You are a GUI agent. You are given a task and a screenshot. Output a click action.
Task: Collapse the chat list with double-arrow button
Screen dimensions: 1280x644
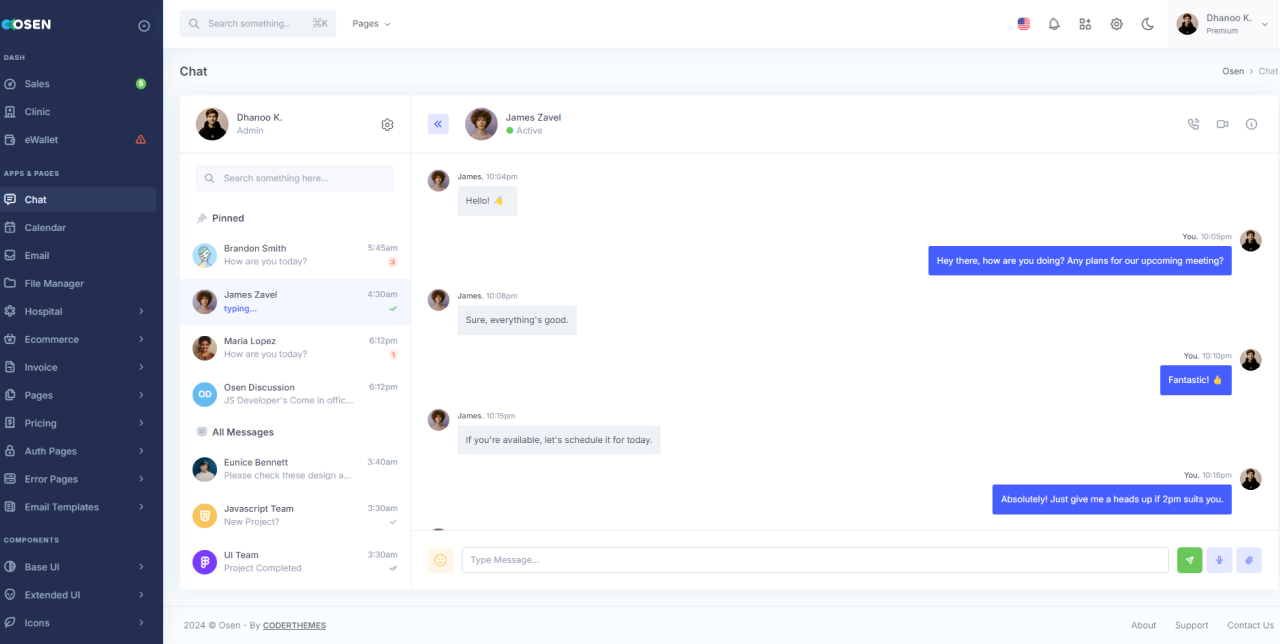(x=438, y=124)
